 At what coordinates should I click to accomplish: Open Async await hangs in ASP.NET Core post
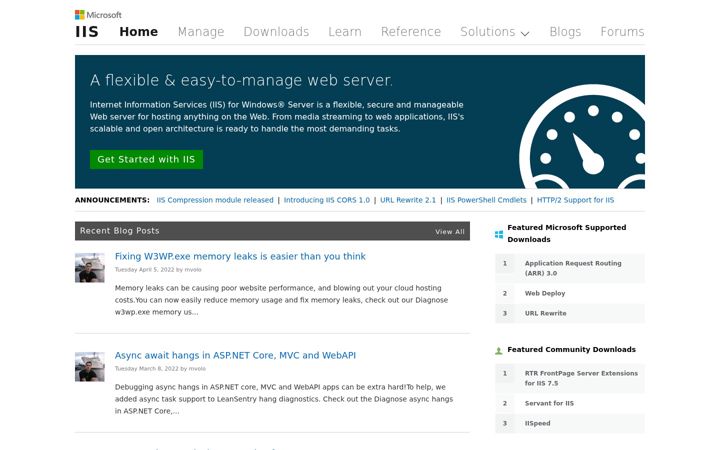tap(235, 355)
